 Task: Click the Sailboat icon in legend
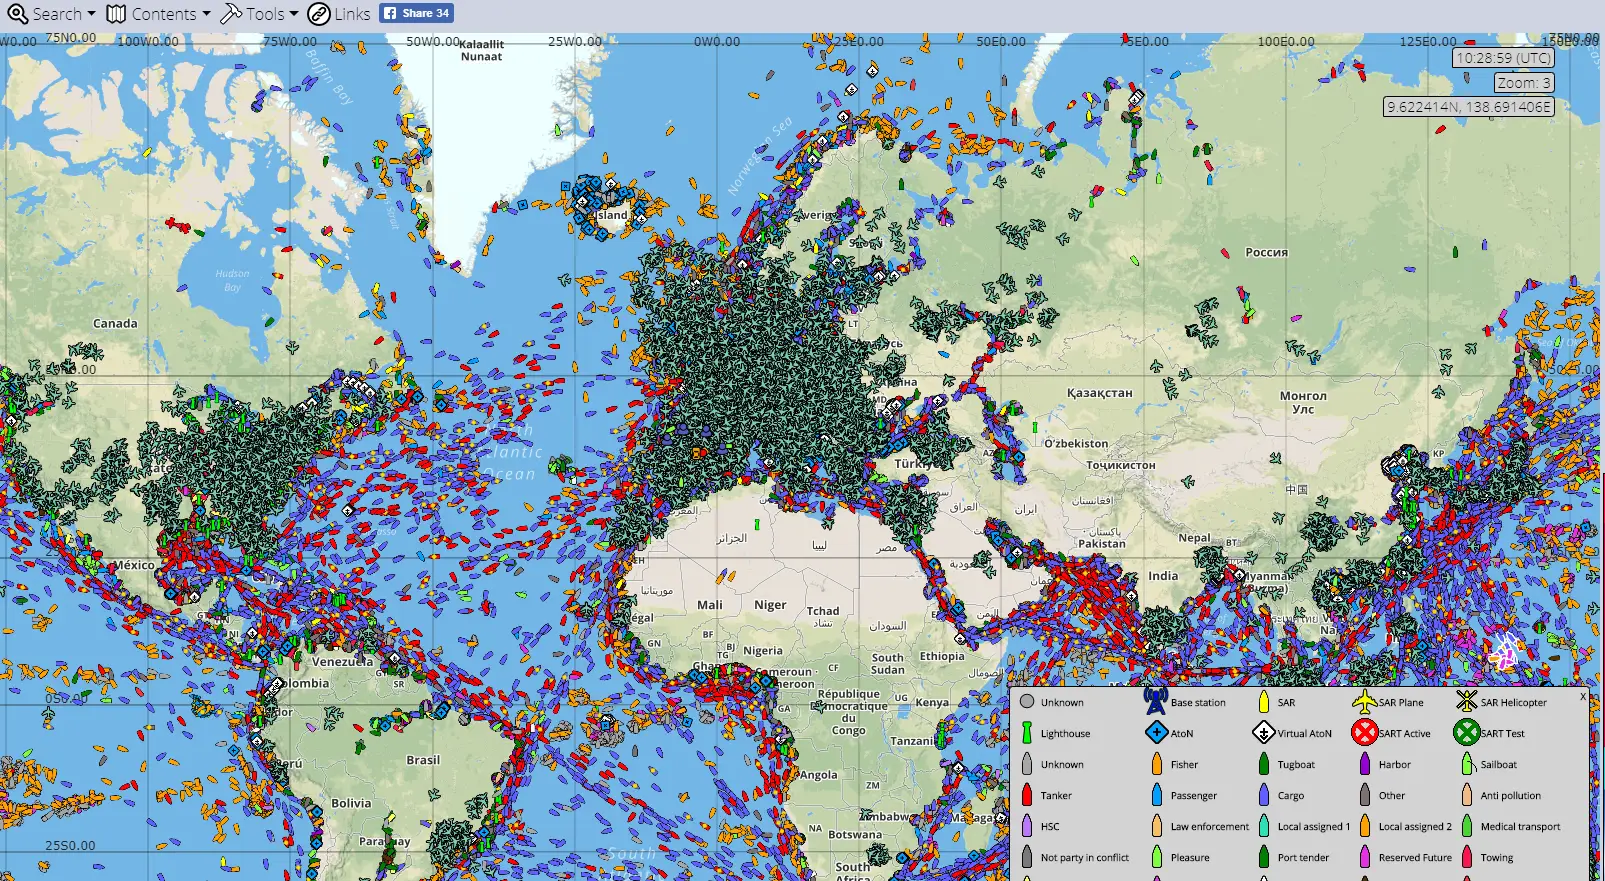(x=1467, y=764)
